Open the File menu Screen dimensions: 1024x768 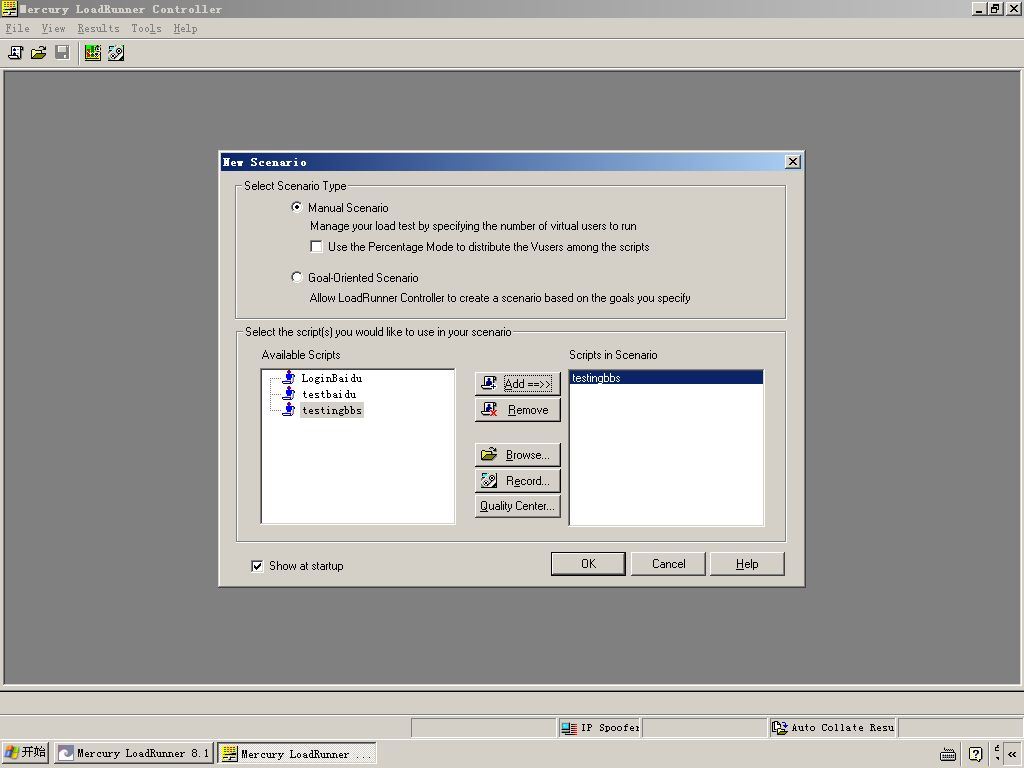click(18, 28)
